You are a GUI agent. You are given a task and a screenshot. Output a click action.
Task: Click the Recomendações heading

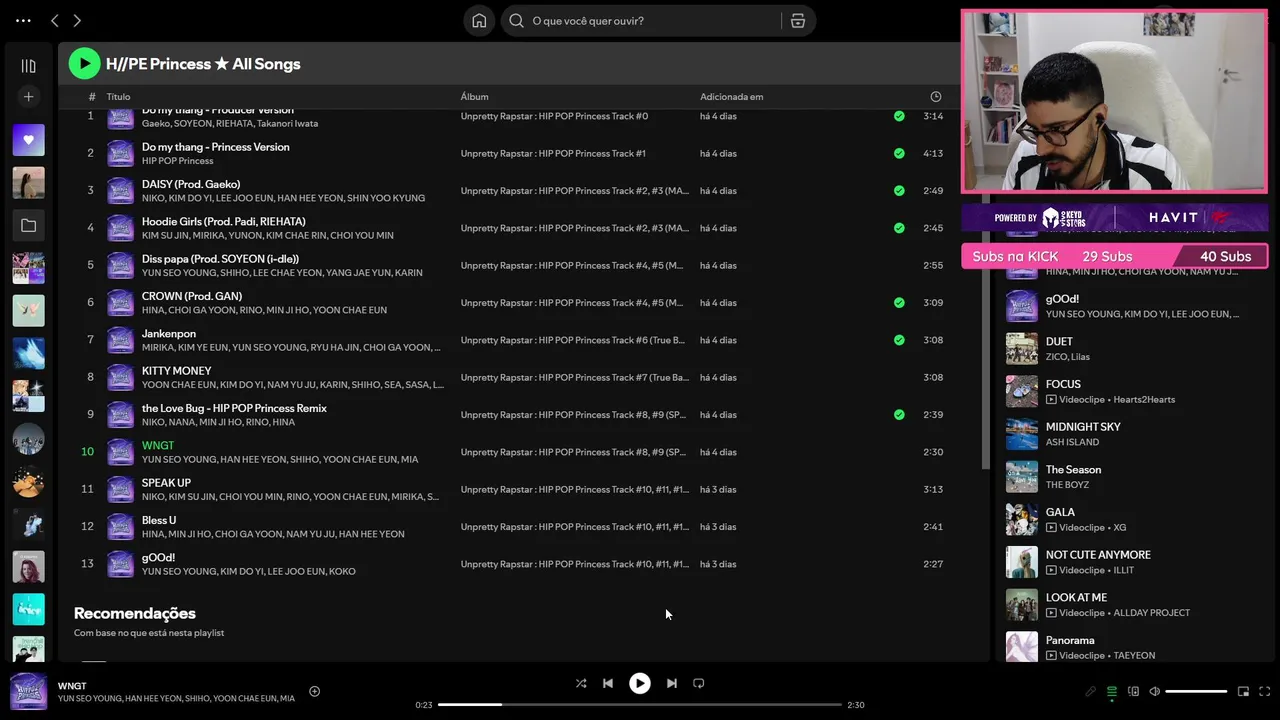[135, 613]
